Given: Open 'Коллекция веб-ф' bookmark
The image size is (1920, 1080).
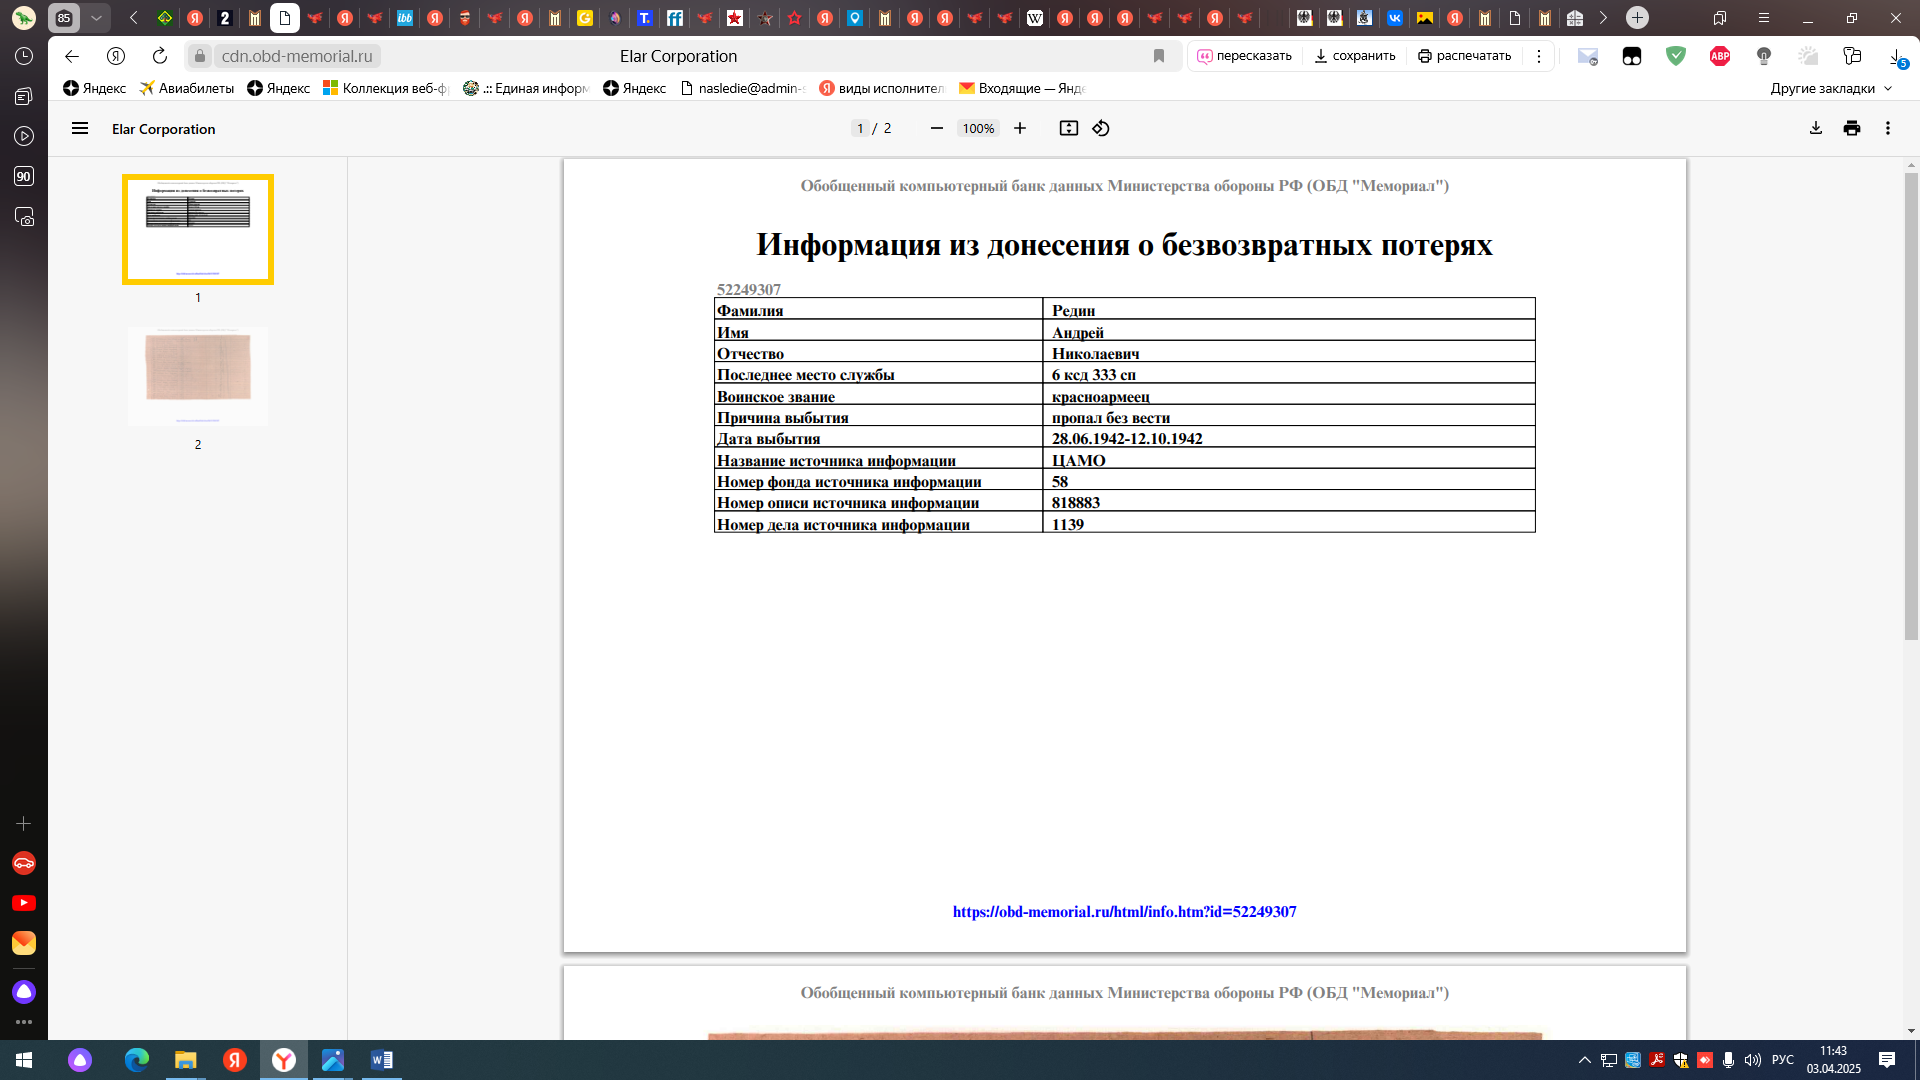Looking at the screenshot, I should point(386,88).
